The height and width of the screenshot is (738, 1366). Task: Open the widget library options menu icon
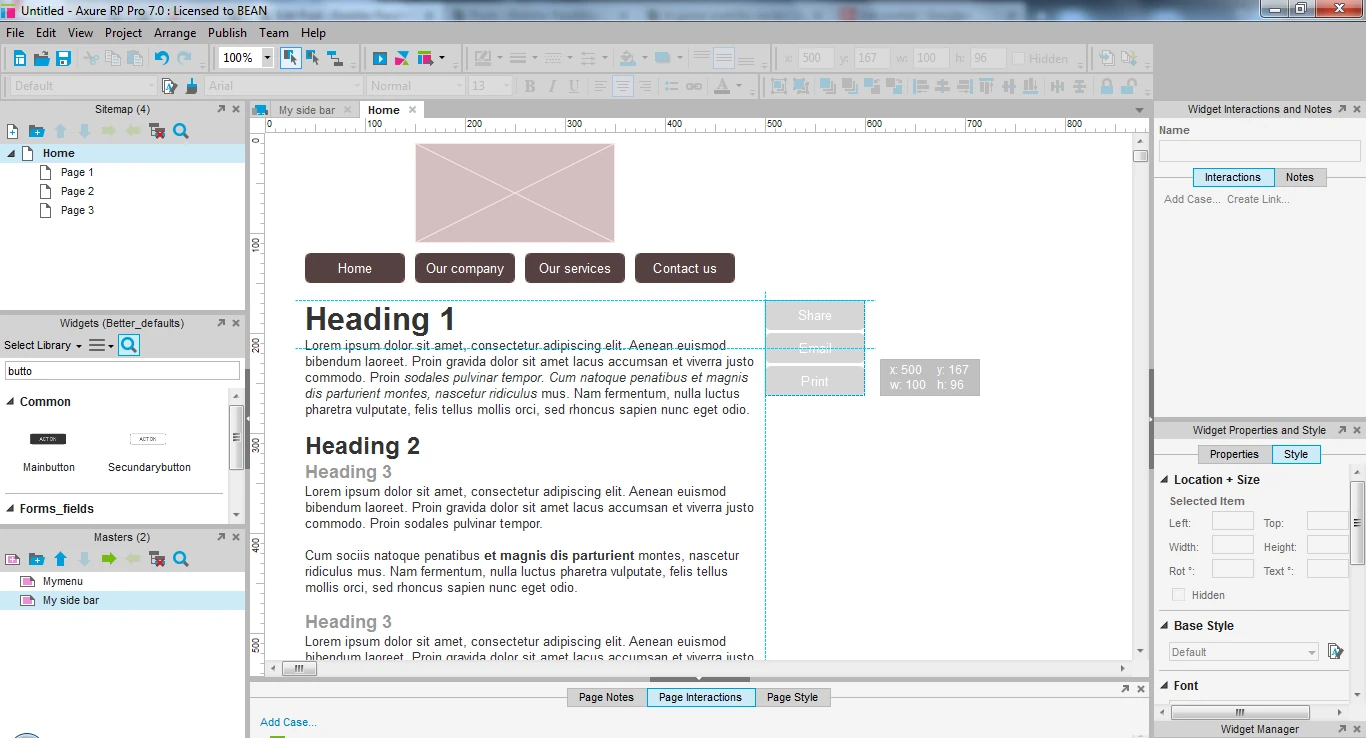click(x=101, y=345)
